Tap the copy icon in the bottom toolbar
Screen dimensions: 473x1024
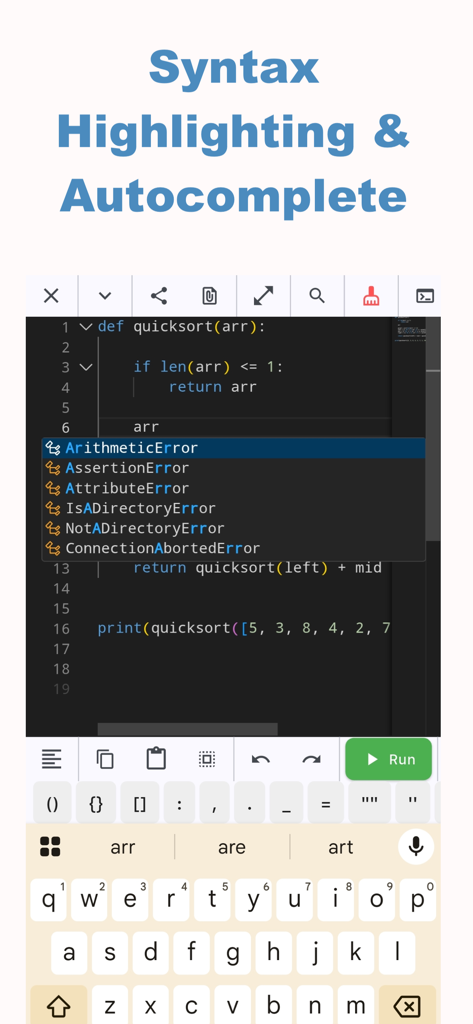[105, 759]
